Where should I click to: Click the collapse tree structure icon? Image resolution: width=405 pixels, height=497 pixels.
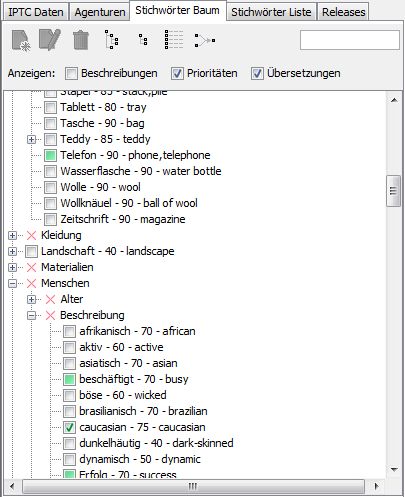[x=143, y=40]
